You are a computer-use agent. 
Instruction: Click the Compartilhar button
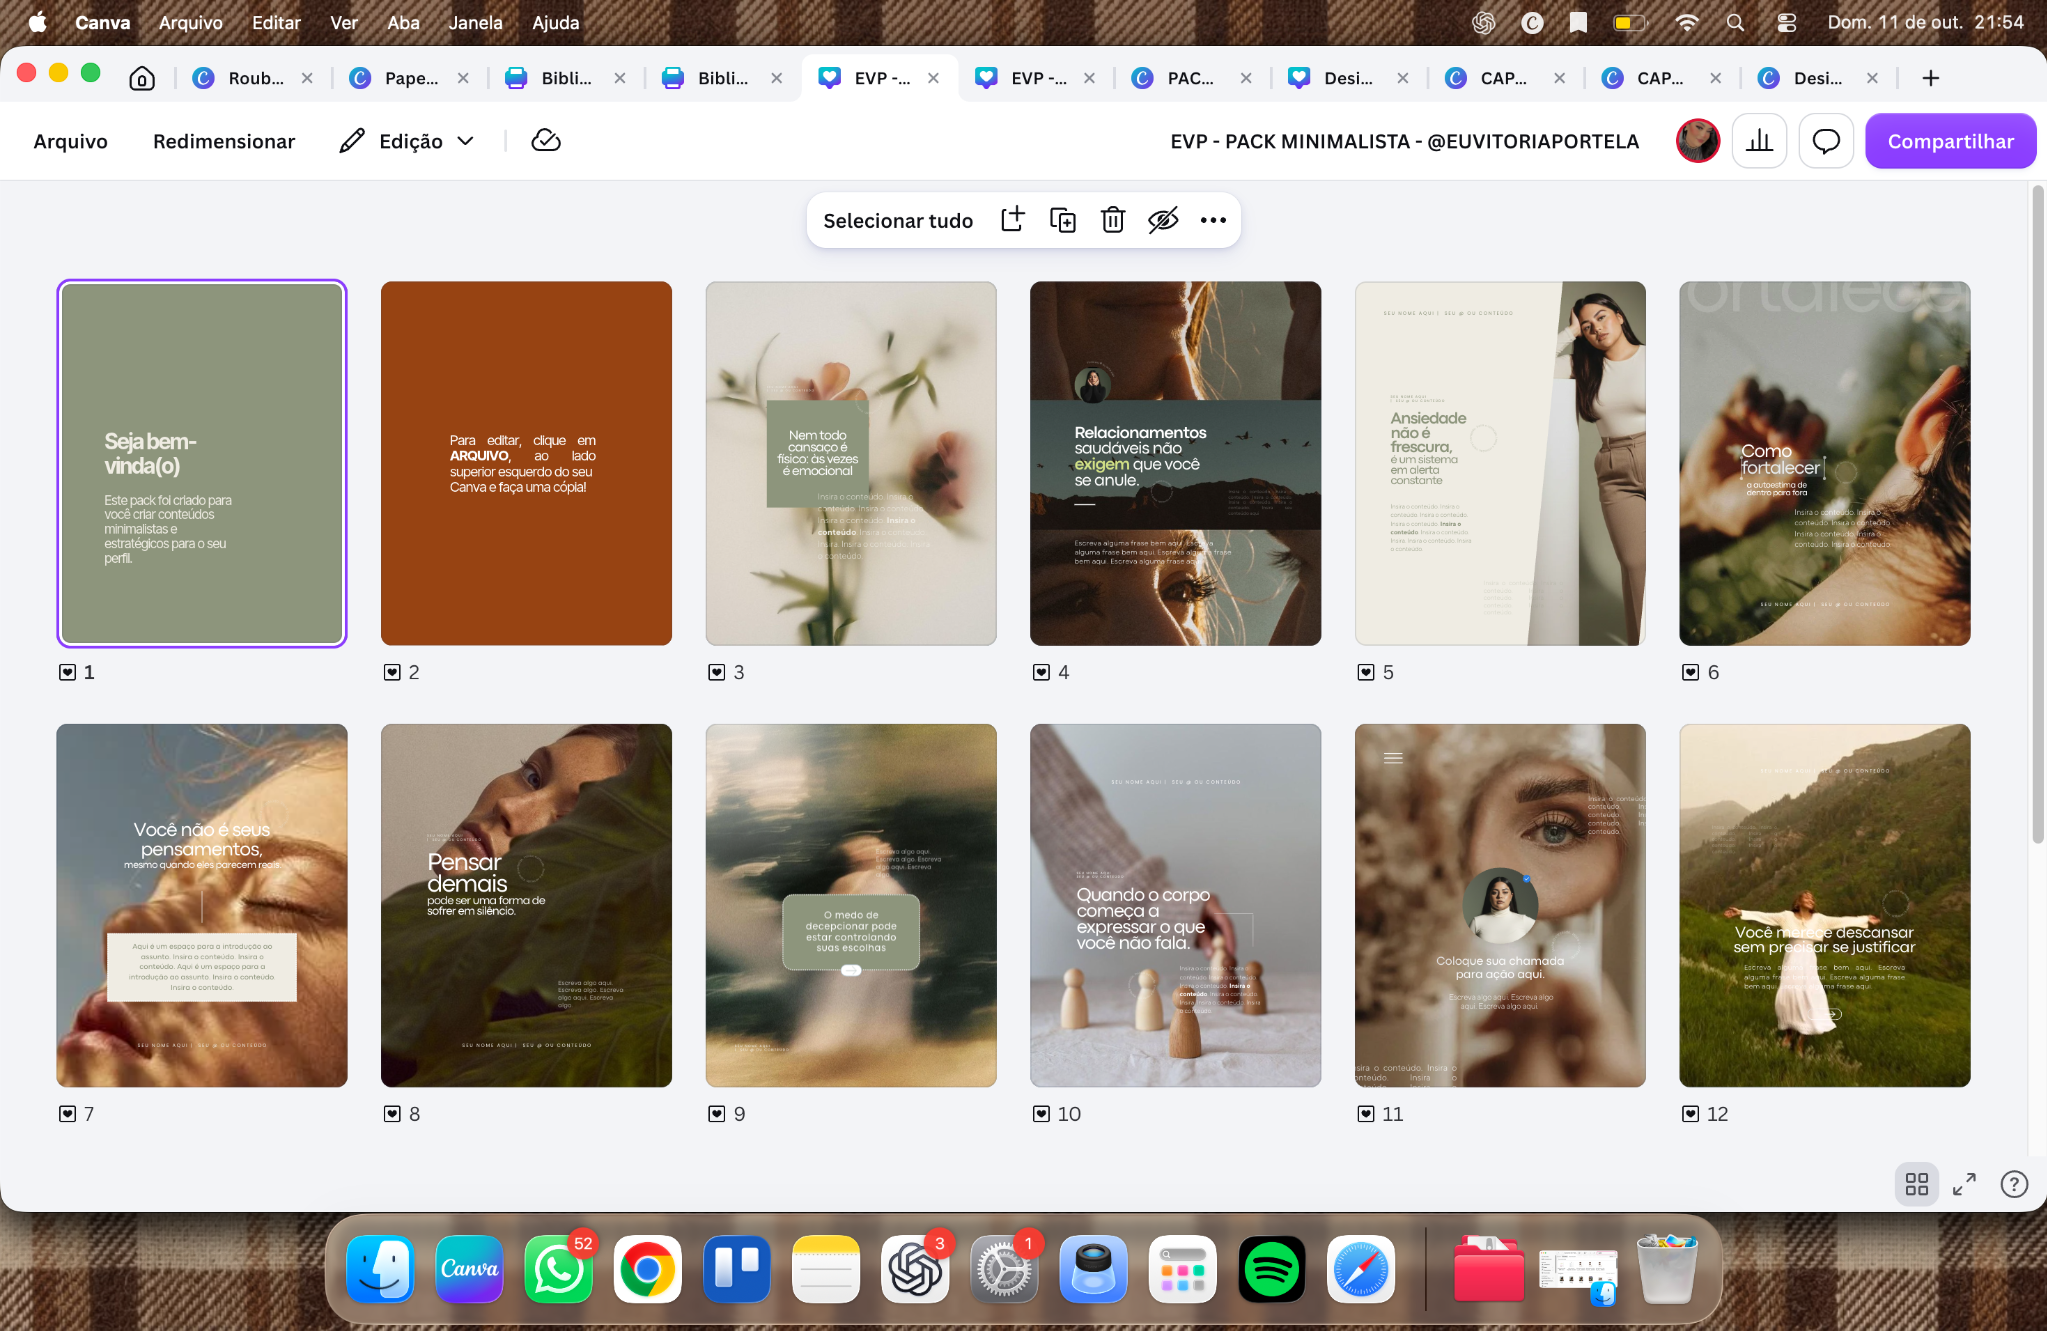coord(1950,141)
